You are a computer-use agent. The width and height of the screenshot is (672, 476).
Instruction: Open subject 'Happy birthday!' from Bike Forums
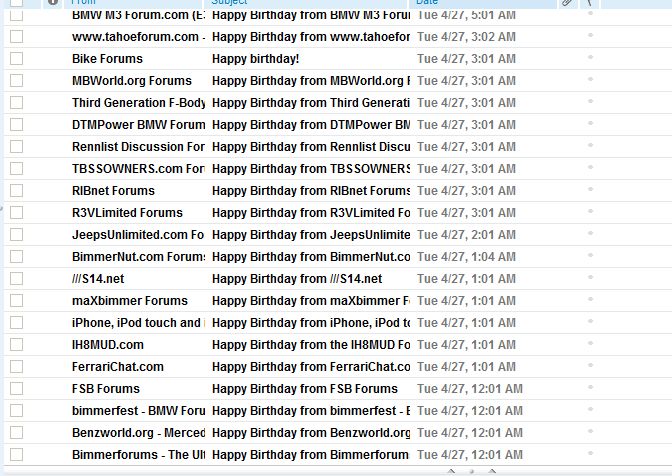point(255,59)
